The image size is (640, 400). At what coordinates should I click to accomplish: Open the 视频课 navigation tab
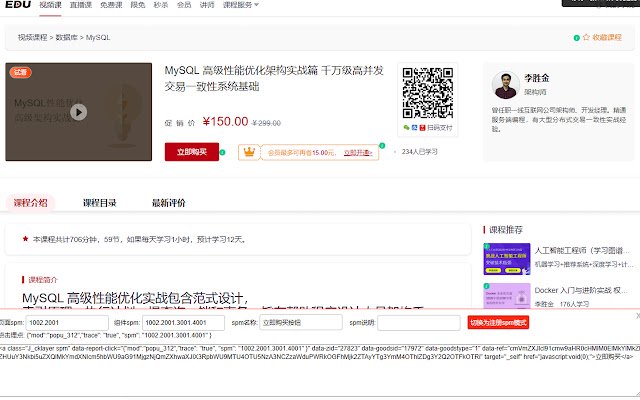[x=50, y=5]
